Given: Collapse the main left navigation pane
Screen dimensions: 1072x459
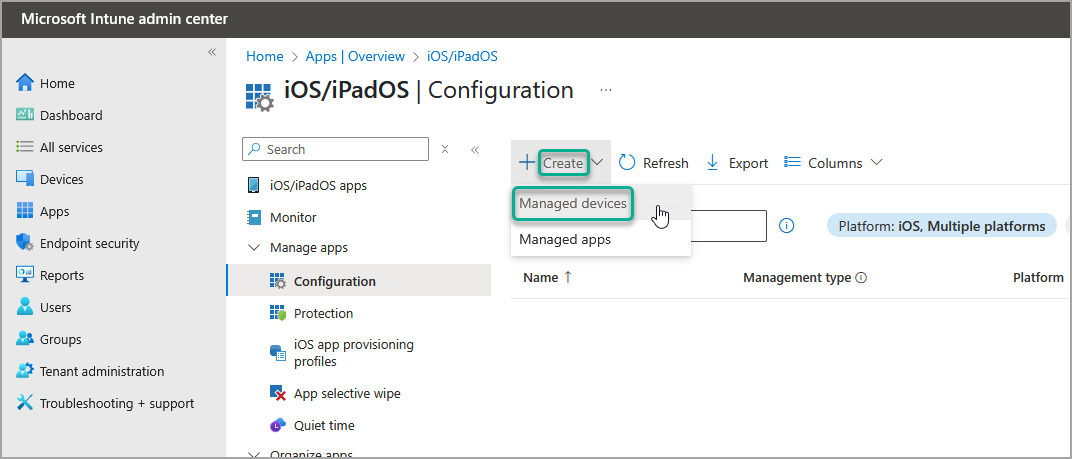Looking at the screenshot, I should [212, 52].
